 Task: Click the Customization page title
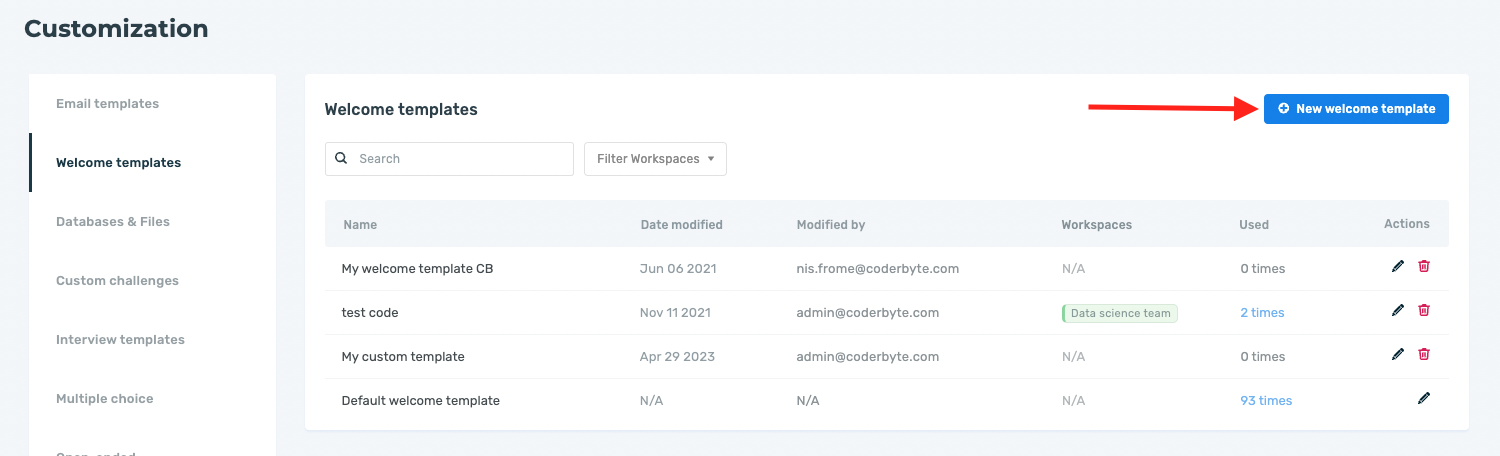116,29
